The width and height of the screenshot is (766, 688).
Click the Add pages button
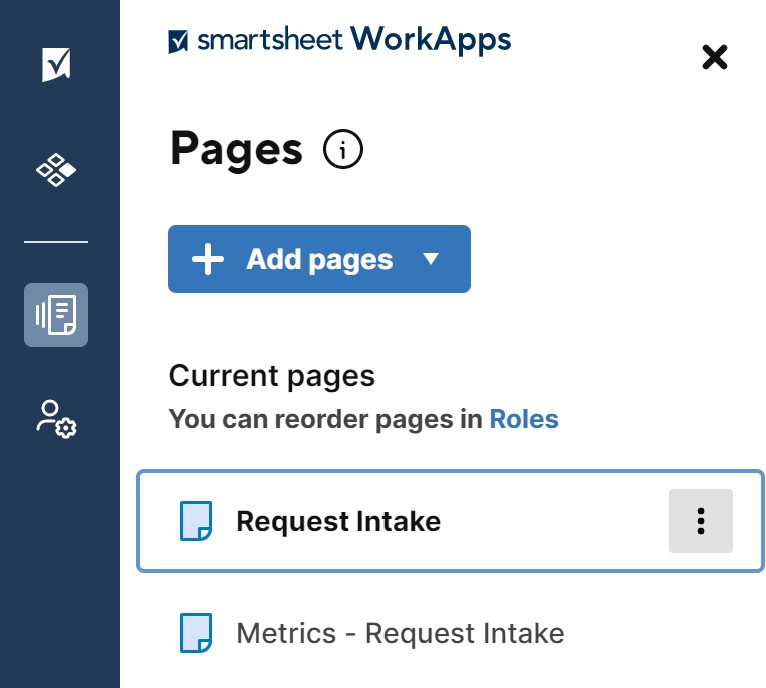(x=319, y=259)
